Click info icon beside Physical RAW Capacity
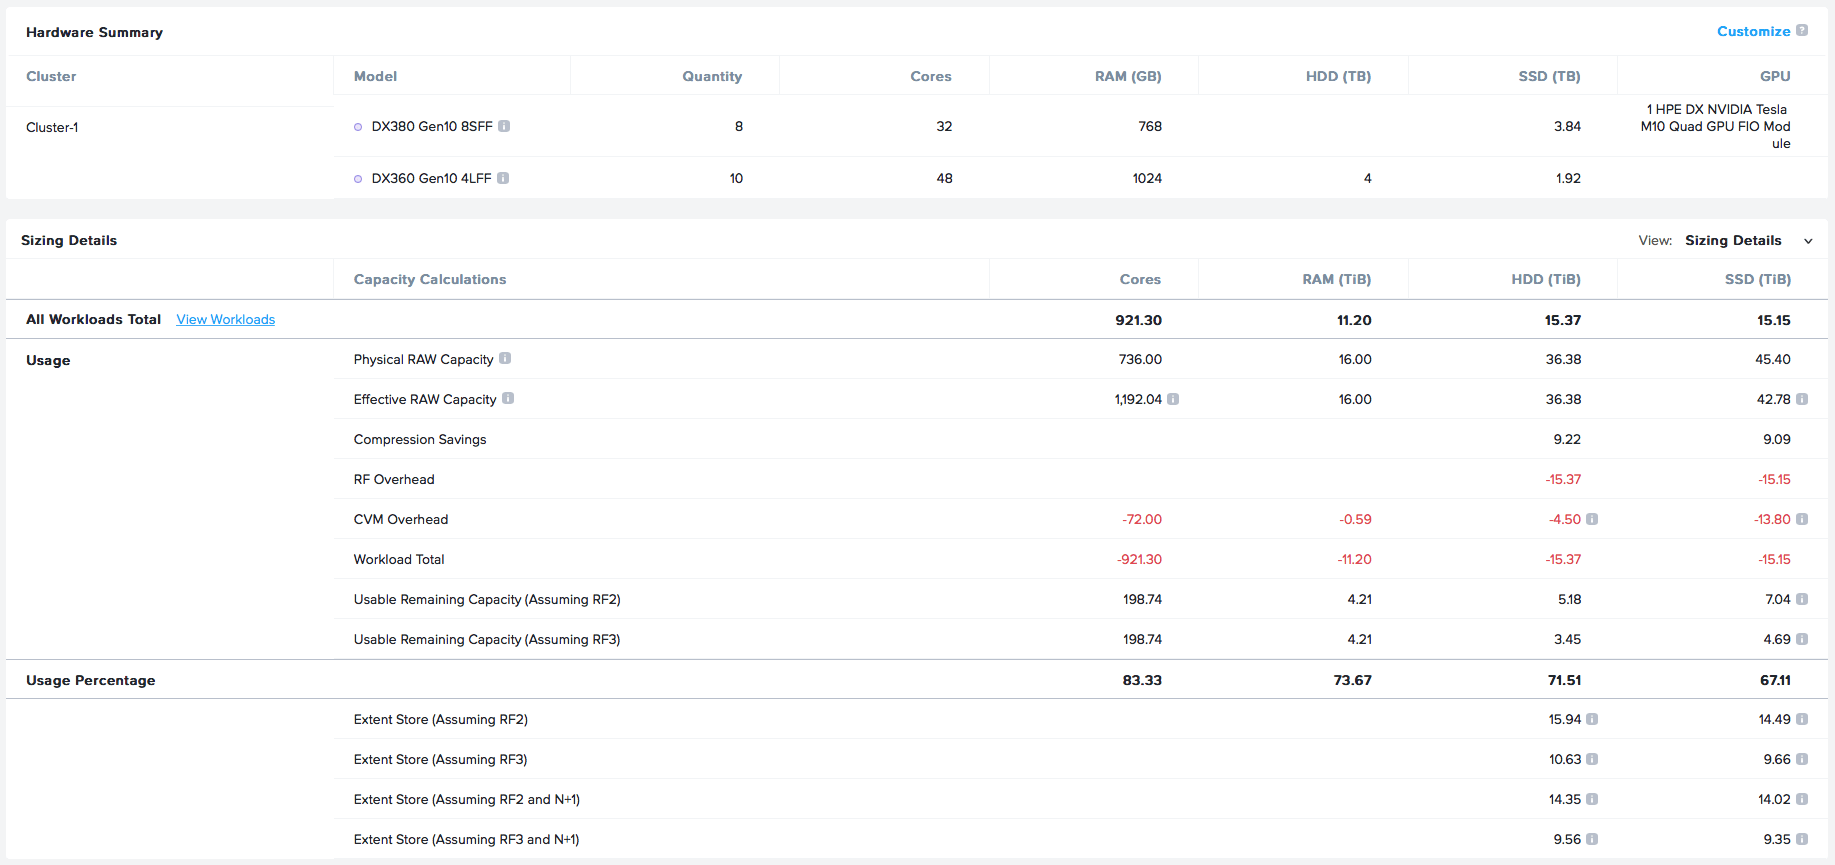This screenshot has width=1835, height=865. pos(505,358)
